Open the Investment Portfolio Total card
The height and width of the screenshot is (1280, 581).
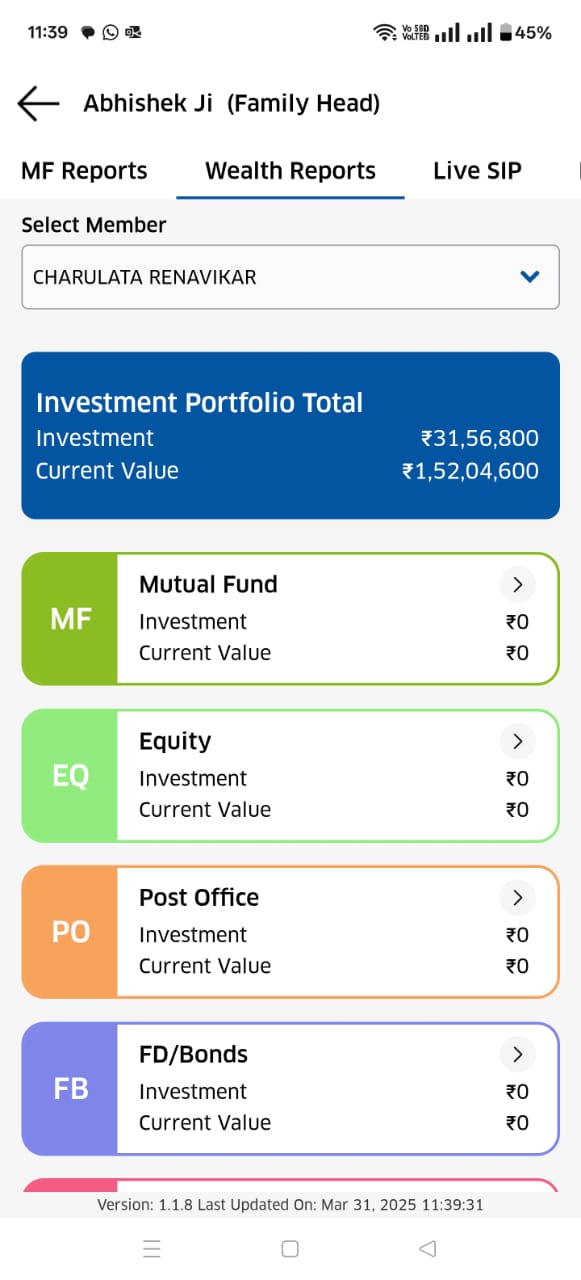click(290, 435)
